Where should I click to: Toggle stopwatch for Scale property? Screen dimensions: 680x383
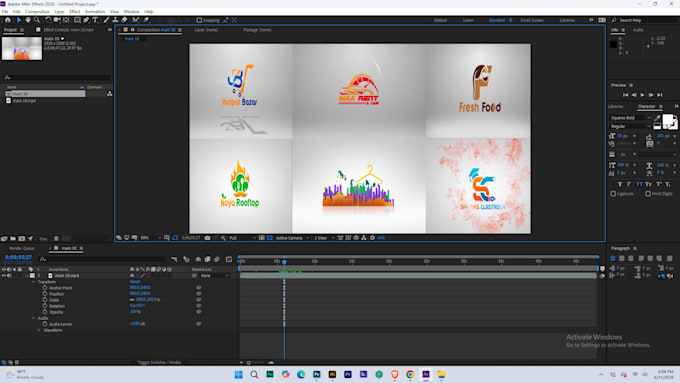click(x=45, y=300)
